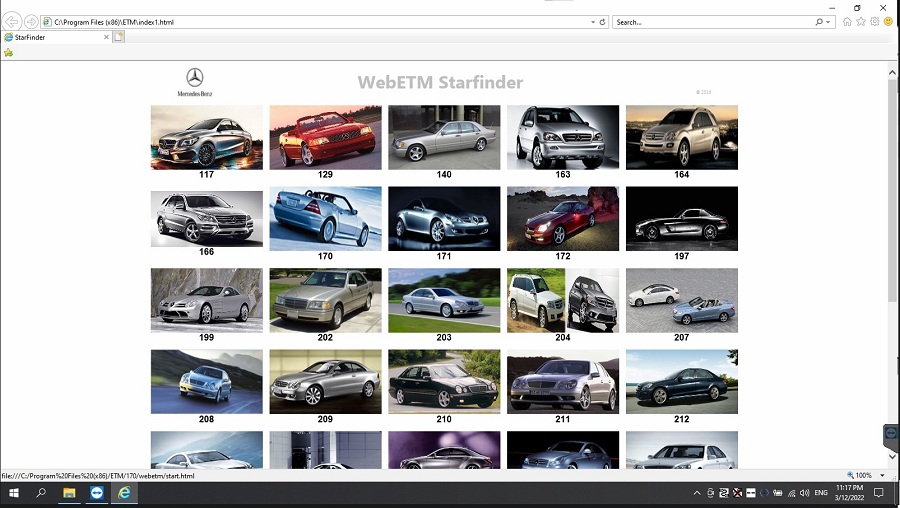This screenshot has height=508, width=900.
Task: Open the model 163 SUV thumbnail
Action: pyautogui.click(x=563, y=137)
